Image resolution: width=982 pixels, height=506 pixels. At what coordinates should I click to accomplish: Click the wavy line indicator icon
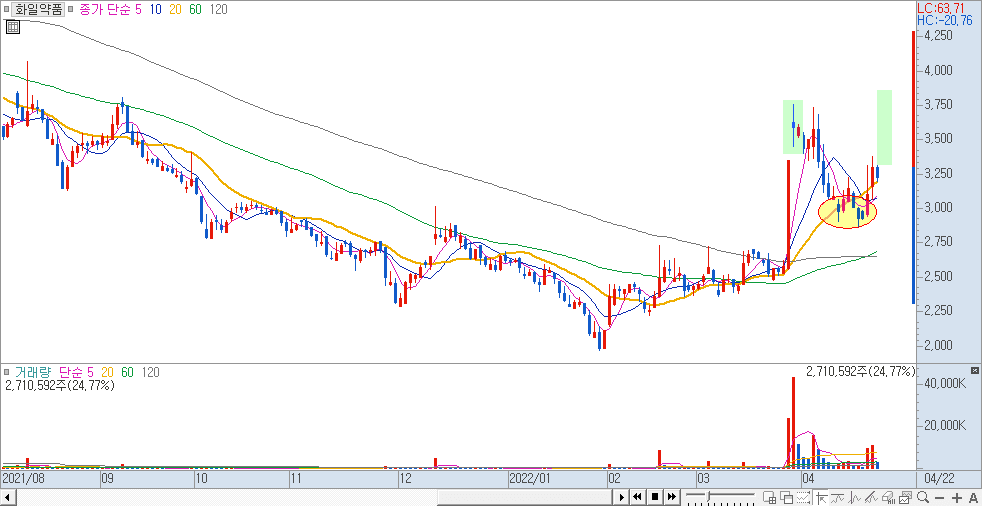[837, 498]
